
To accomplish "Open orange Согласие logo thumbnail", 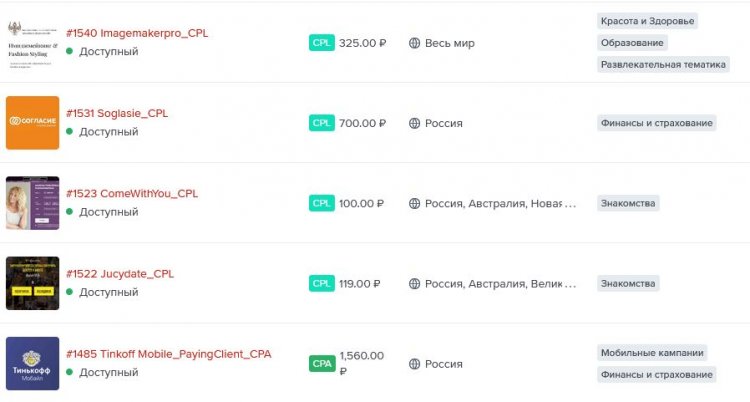I will (32, 122).
